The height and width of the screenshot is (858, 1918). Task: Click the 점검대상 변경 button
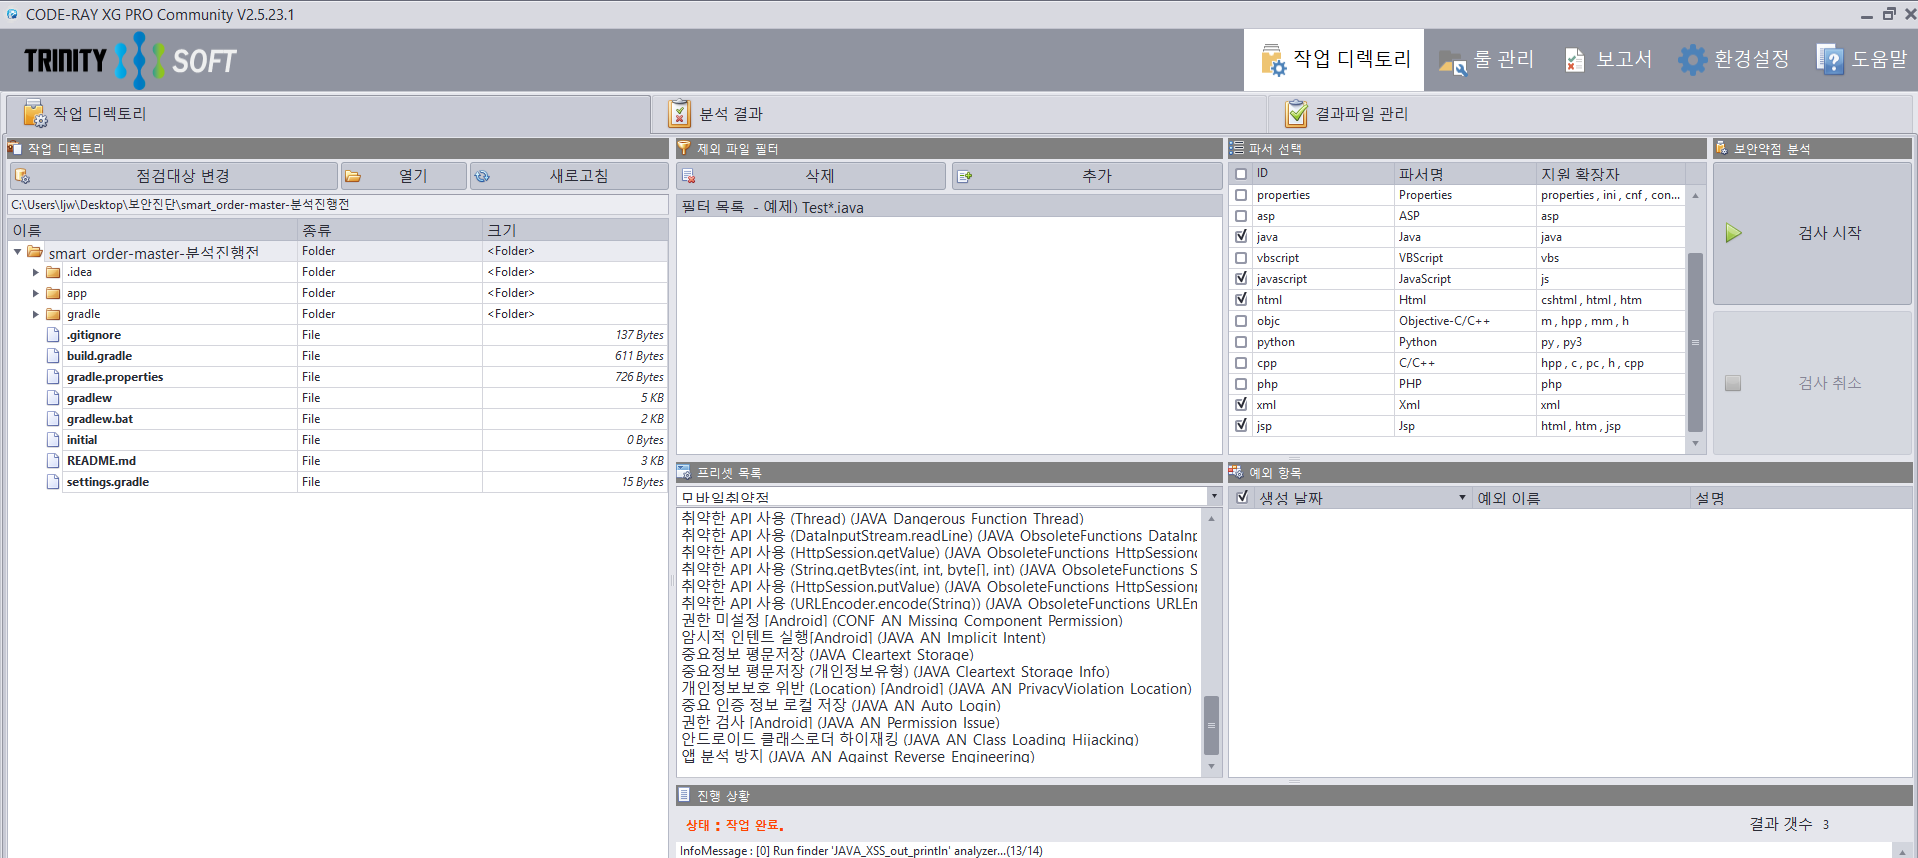tap(173, 176)
